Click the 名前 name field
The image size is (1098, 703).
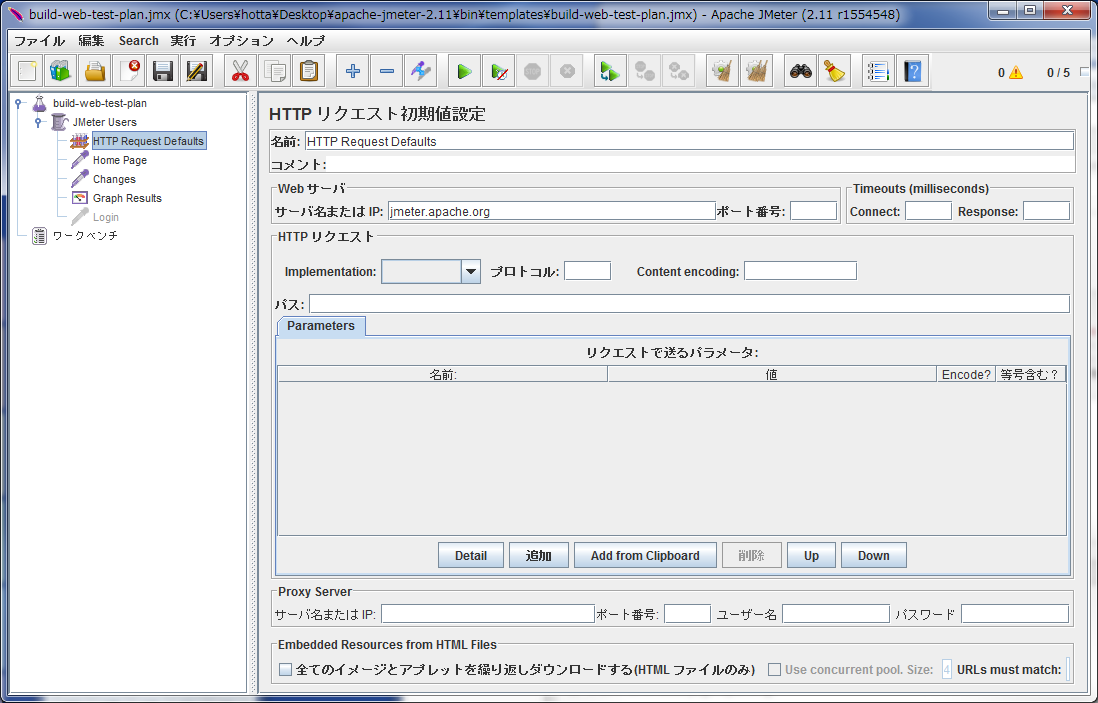click(x=689, y=141)
